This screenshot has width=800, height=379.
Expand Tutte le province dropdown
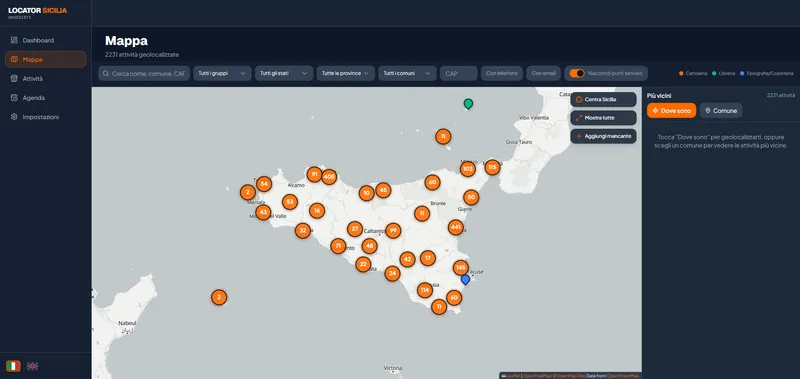click(346, 73)
